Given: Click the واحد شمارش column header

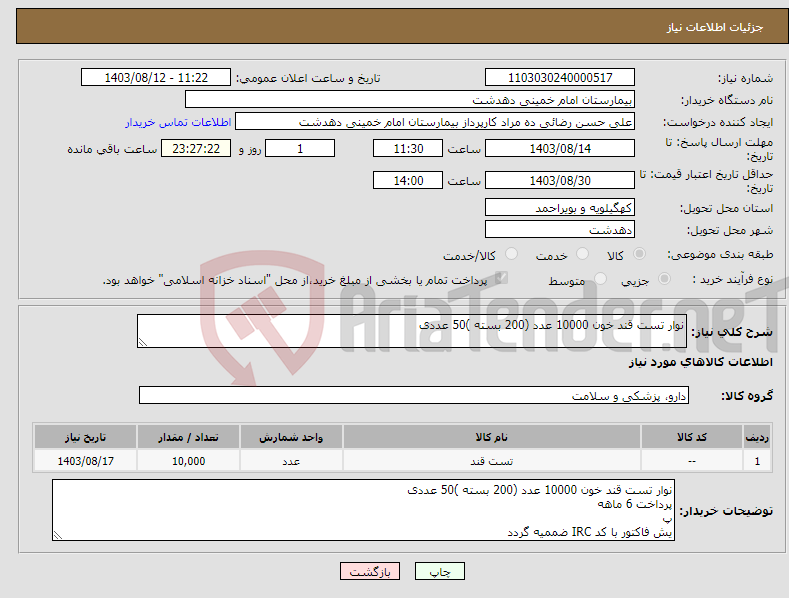Looking at the screenshot, I should (x=291, y=437).
